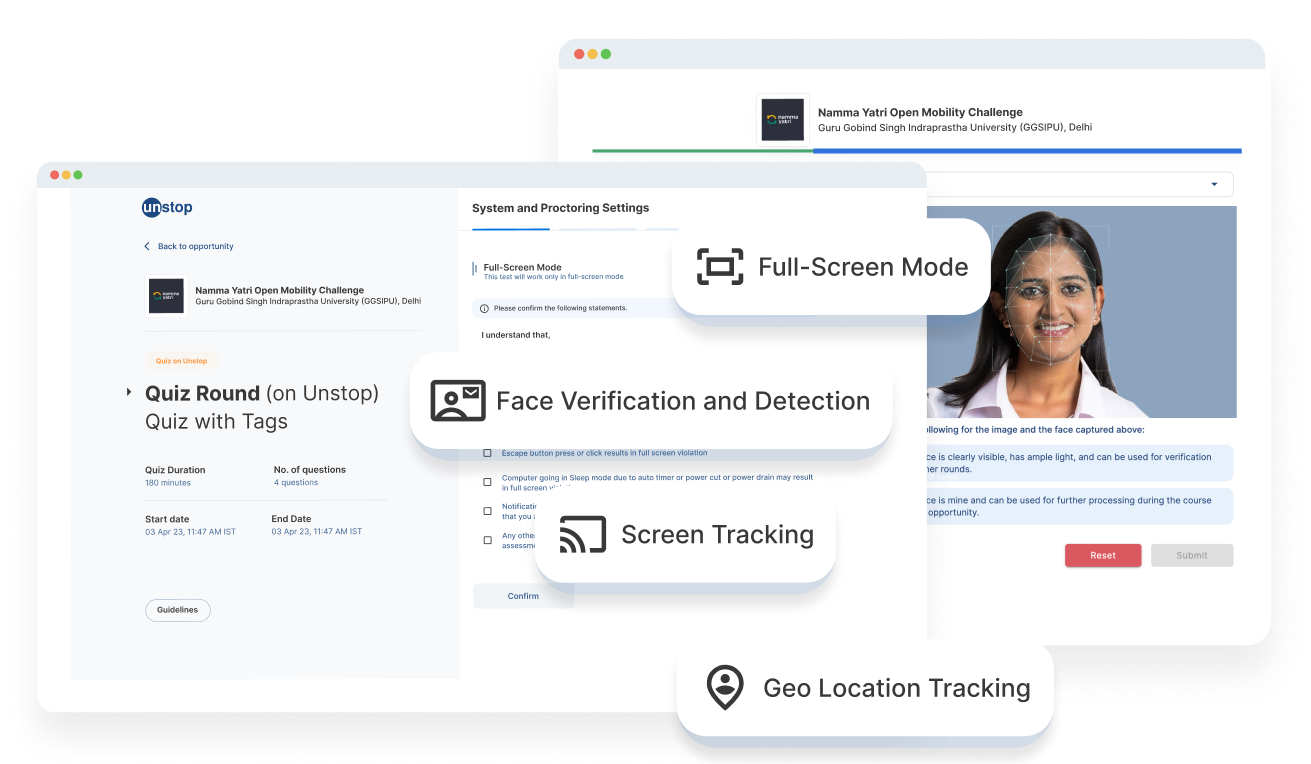Click the Full-Screen Mode frame icon
This screenshot has width=1311, height=764.
pos(720,267)
